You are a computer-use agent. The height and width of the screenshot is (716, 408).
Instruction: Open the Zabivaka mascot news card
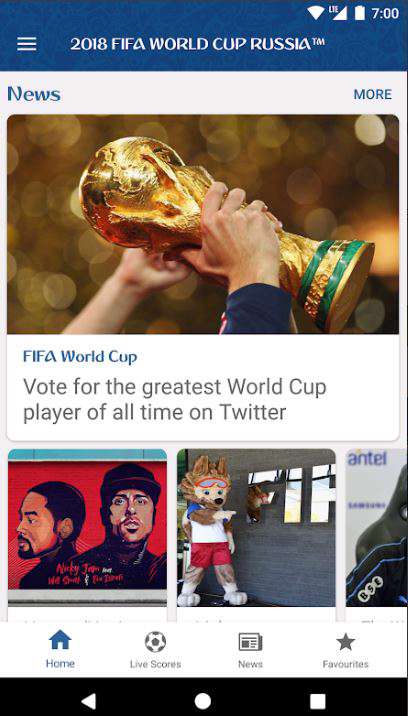256,528
